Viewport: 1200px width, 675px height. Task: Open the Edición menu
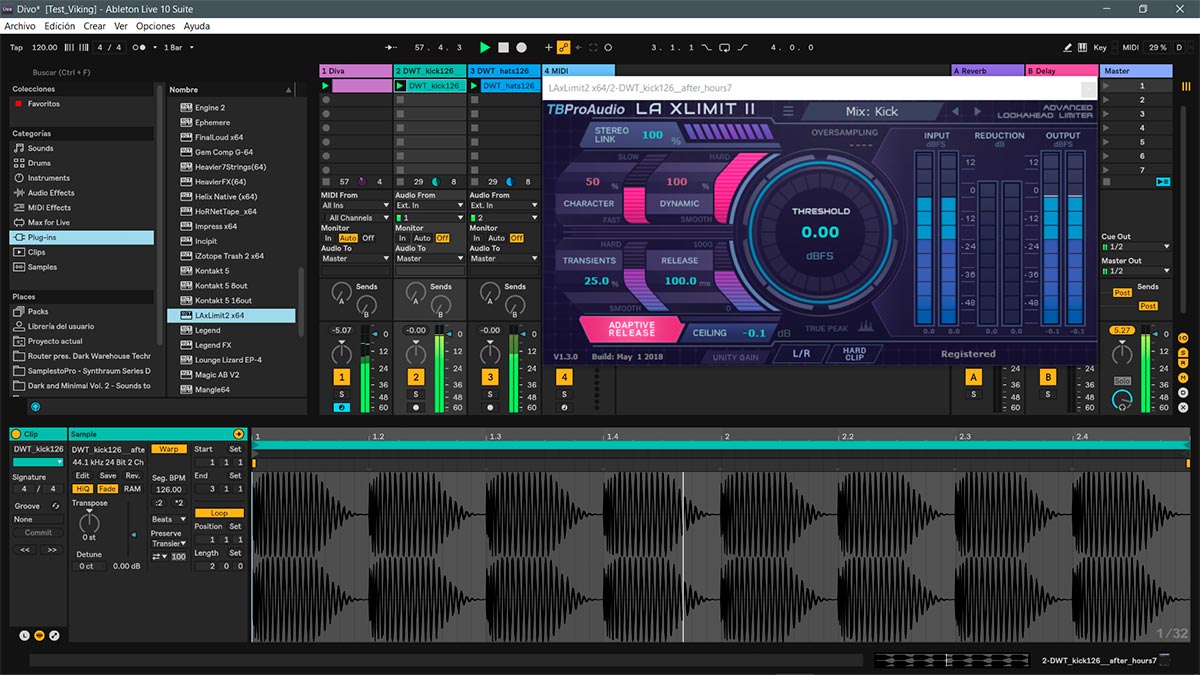tap(60, 26)
